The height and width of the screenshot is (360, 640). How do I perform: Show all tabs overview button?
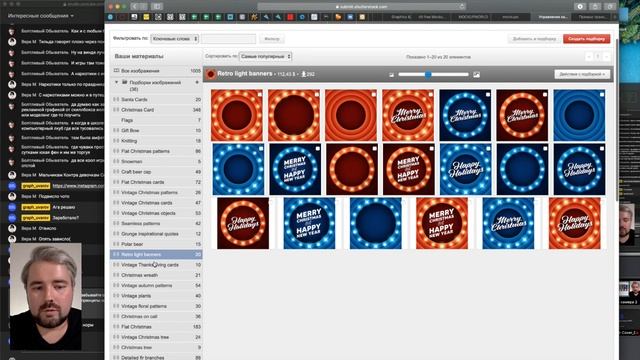610,7
